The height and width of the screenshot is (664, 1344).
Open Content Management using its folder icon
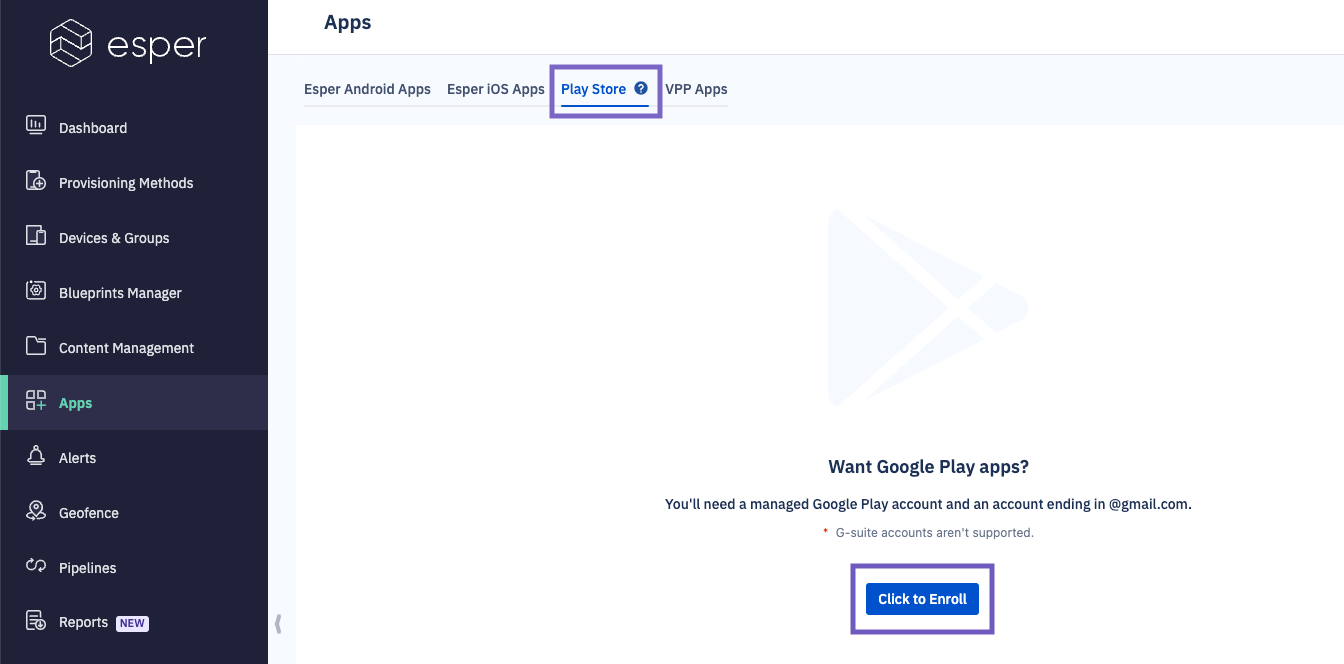point(35,347)
